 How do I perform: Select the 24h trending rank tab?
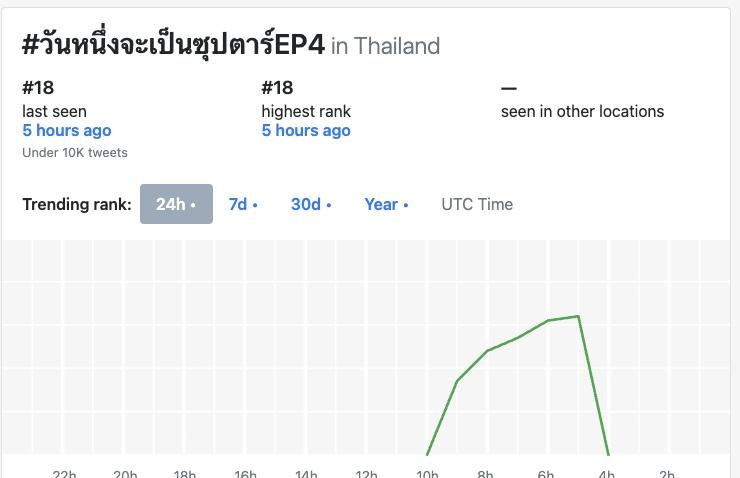point(176,204)
